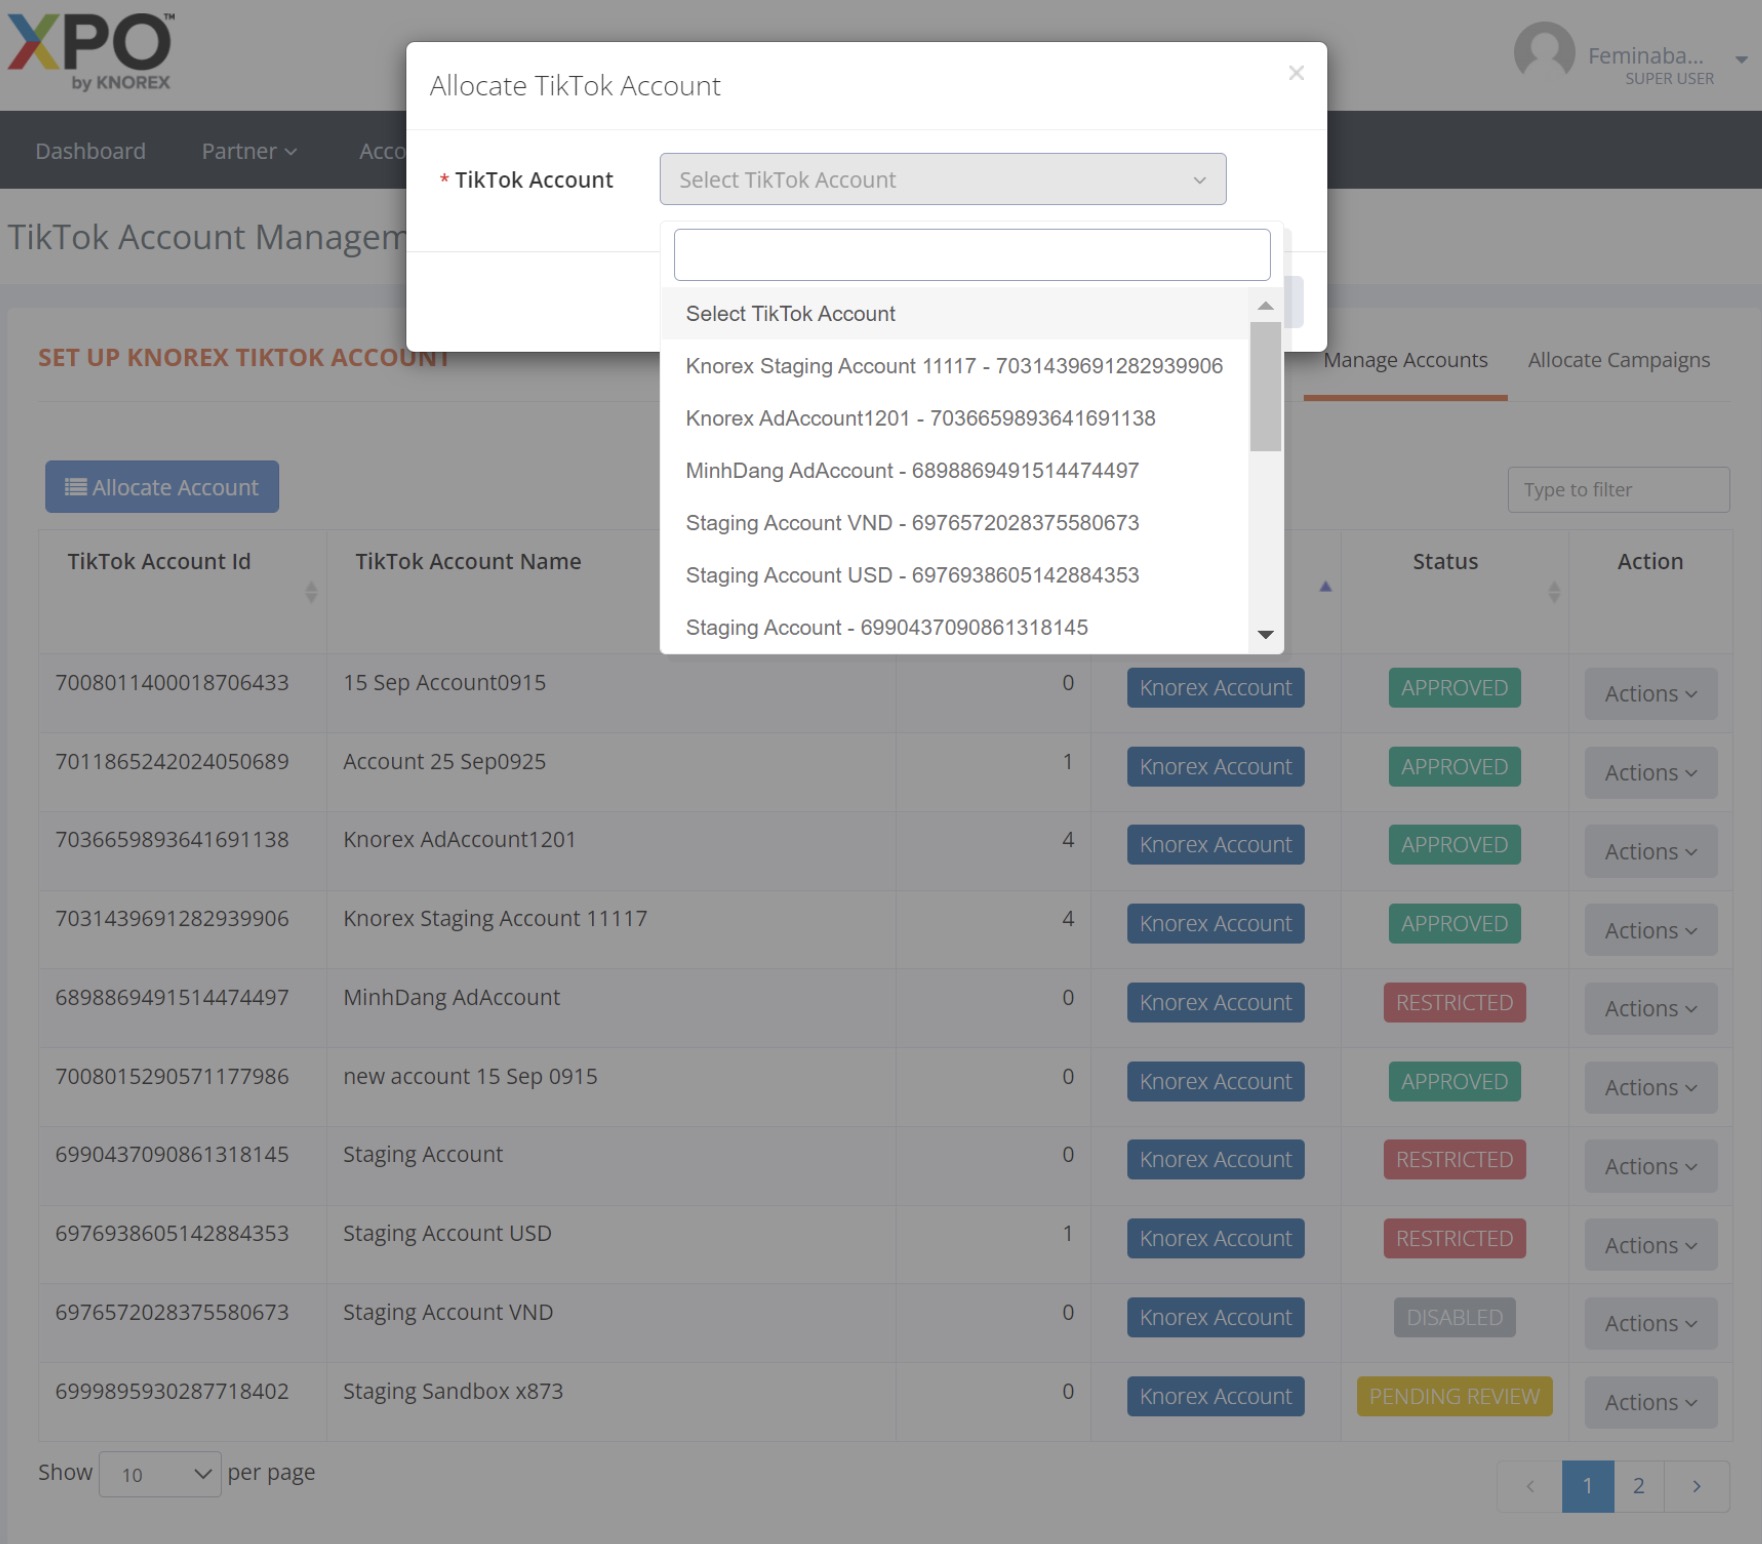Sort by Status column arrows
1762x1544 pixels.
pos(1553,592)
